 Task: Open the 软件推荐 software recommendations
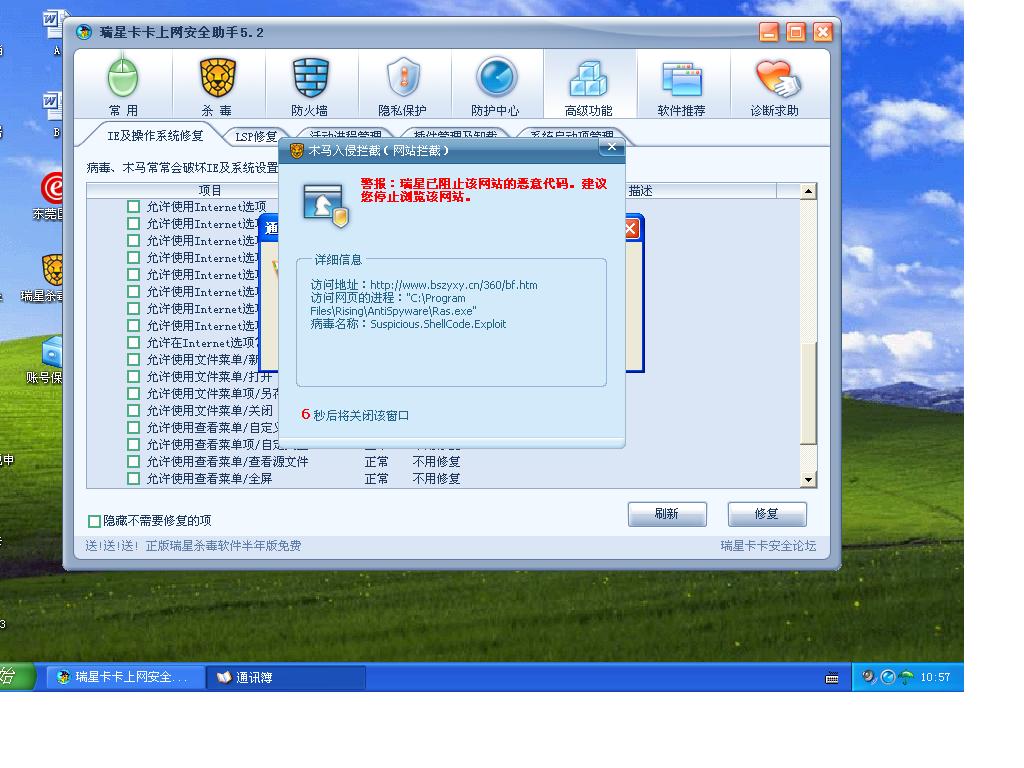(682, 86)
